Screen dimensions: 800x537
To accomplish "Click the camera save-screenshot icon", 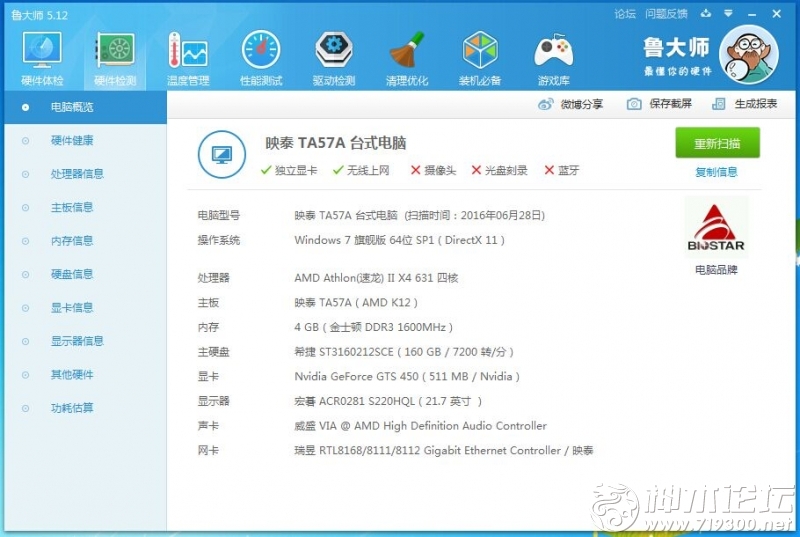I will [x=634, y=104].
